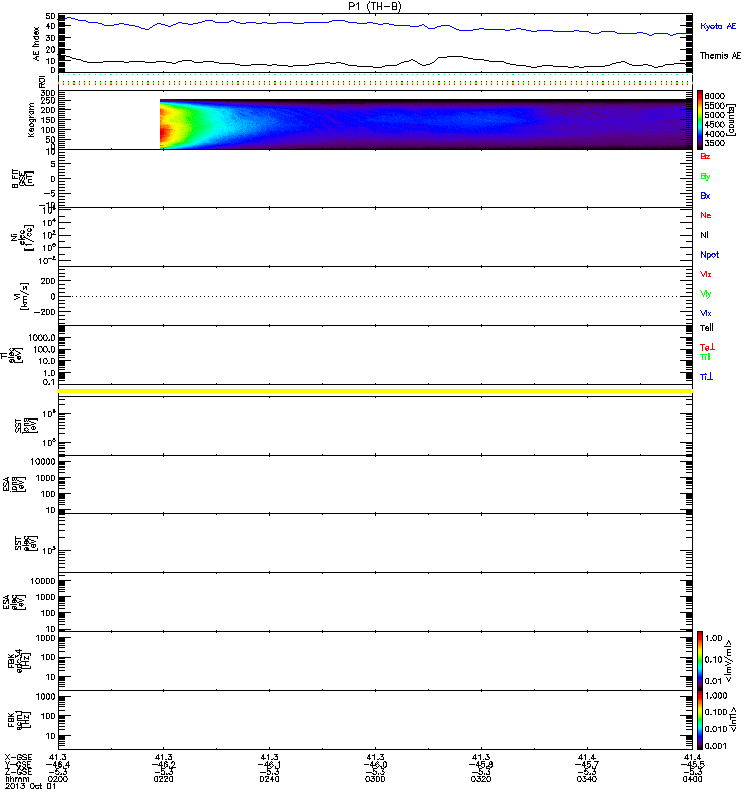
Task: Click the 0220 time axis label
Action: pyautogui.click(x=163, y=779)
